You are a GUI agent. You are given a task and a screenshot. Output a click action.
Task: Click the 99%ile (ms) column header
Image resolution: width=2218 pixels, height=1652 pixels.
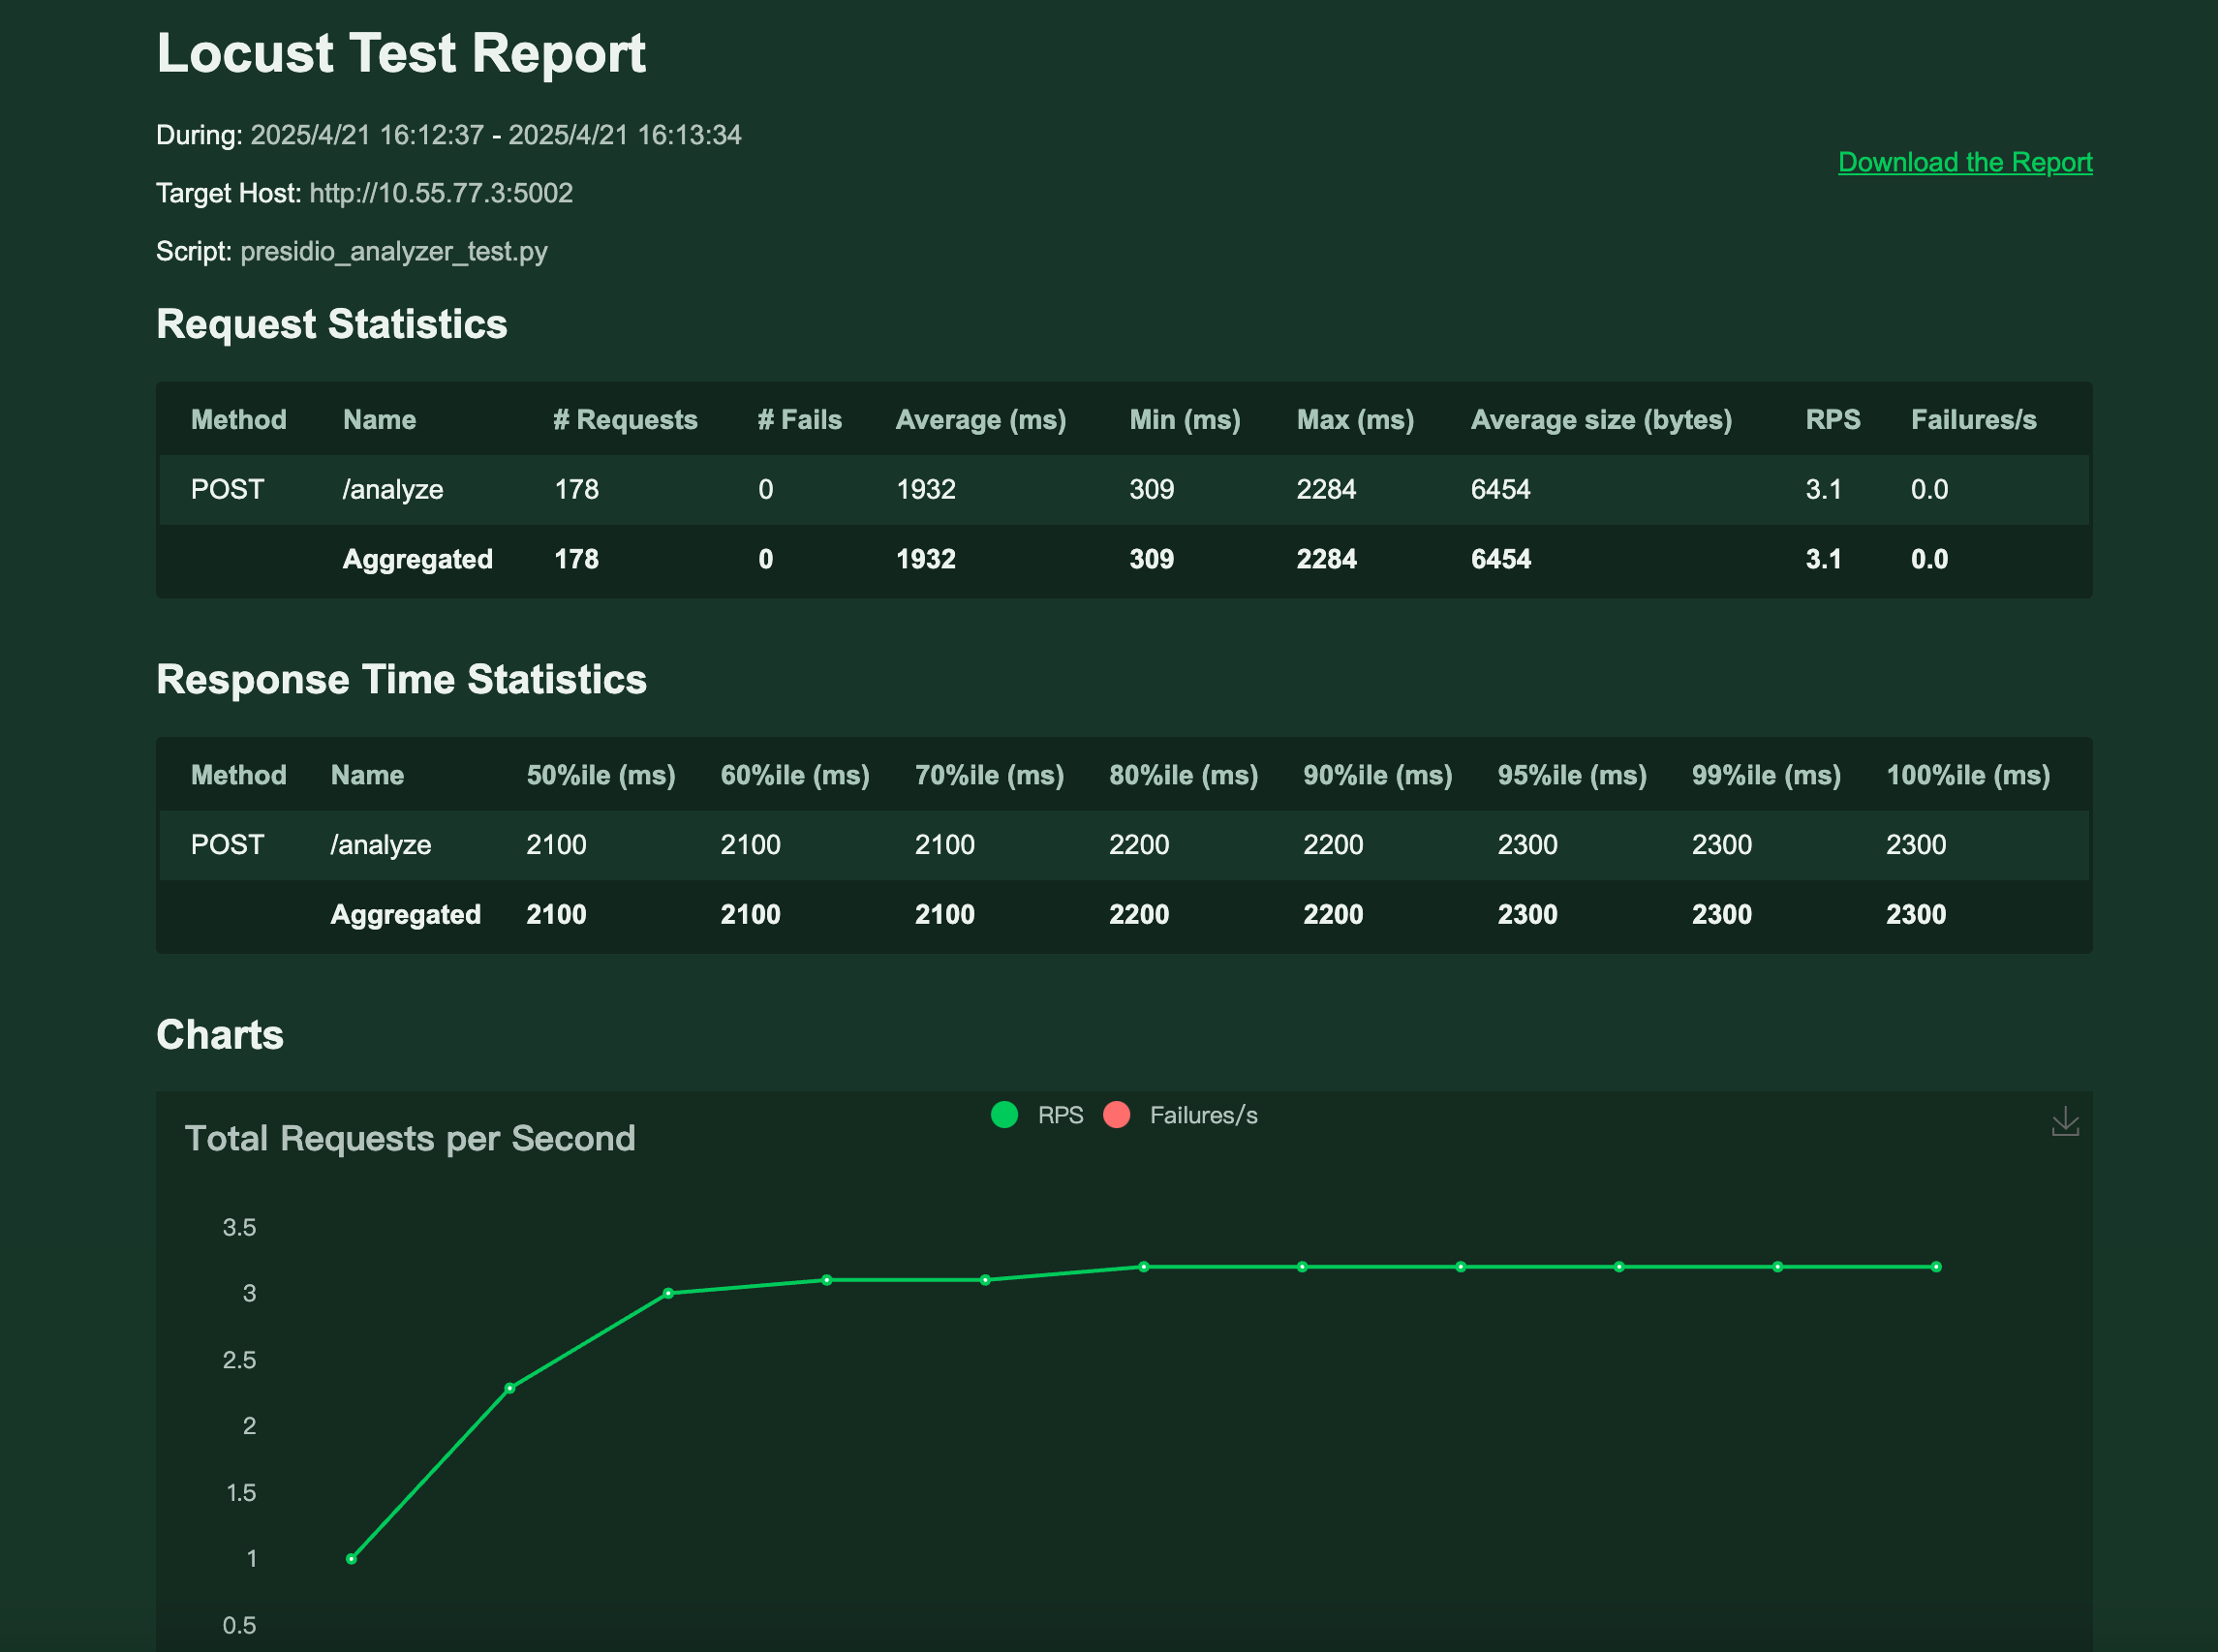(1765, 775)
